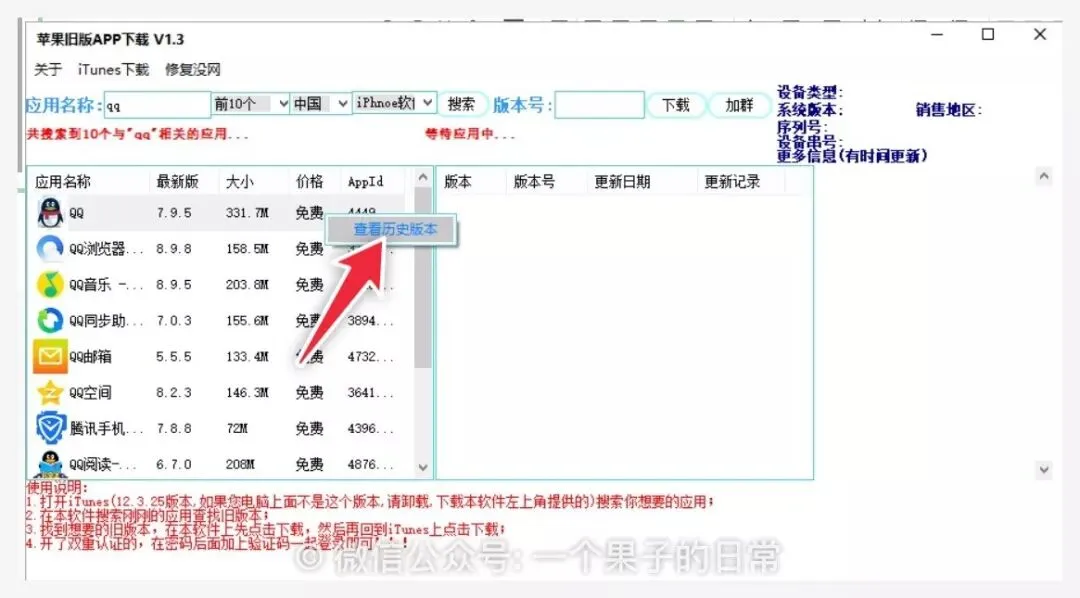
Task: Open the 修复没网 menu
Action: pyautogui.click(x=193, y=70)
